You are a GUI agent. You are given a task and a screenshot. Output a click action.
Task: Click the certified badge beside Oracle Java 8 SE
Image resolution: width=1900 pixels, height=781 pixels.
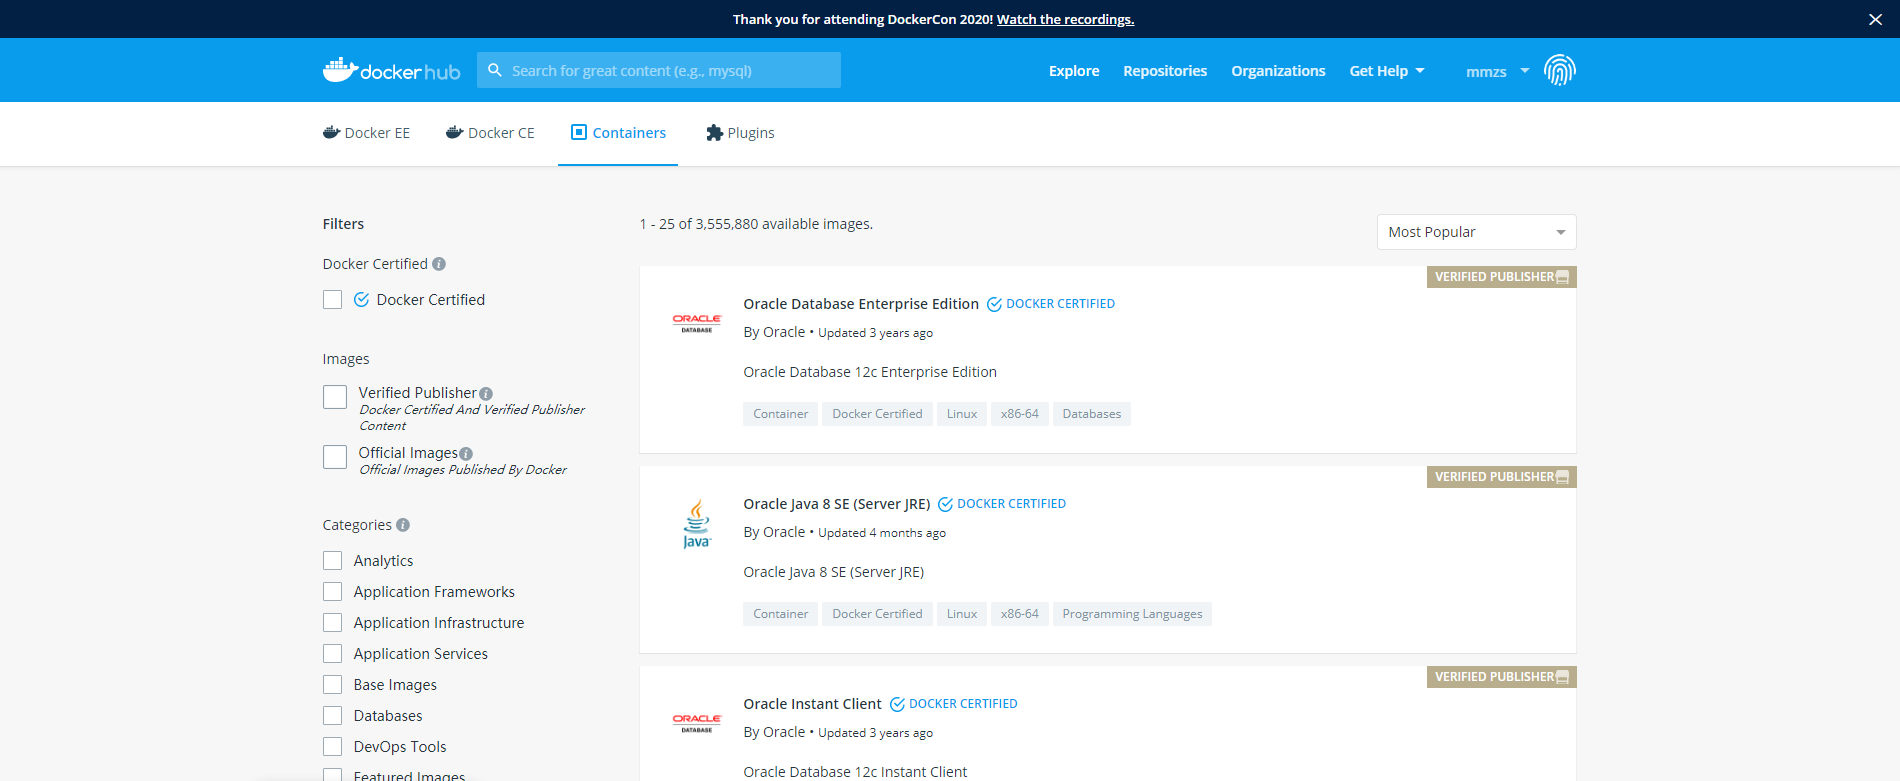coord(1002,504)
